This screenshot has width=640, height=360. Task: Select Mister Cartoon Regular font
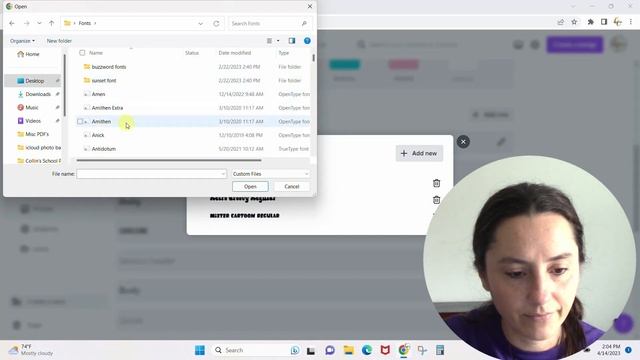click(244, 216)
